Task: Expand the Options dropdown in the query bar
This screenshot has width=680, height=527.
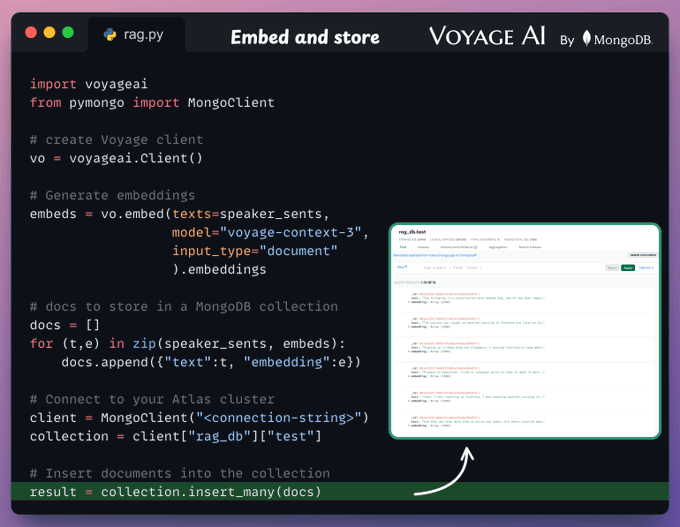Action: [x=646, y=268]
